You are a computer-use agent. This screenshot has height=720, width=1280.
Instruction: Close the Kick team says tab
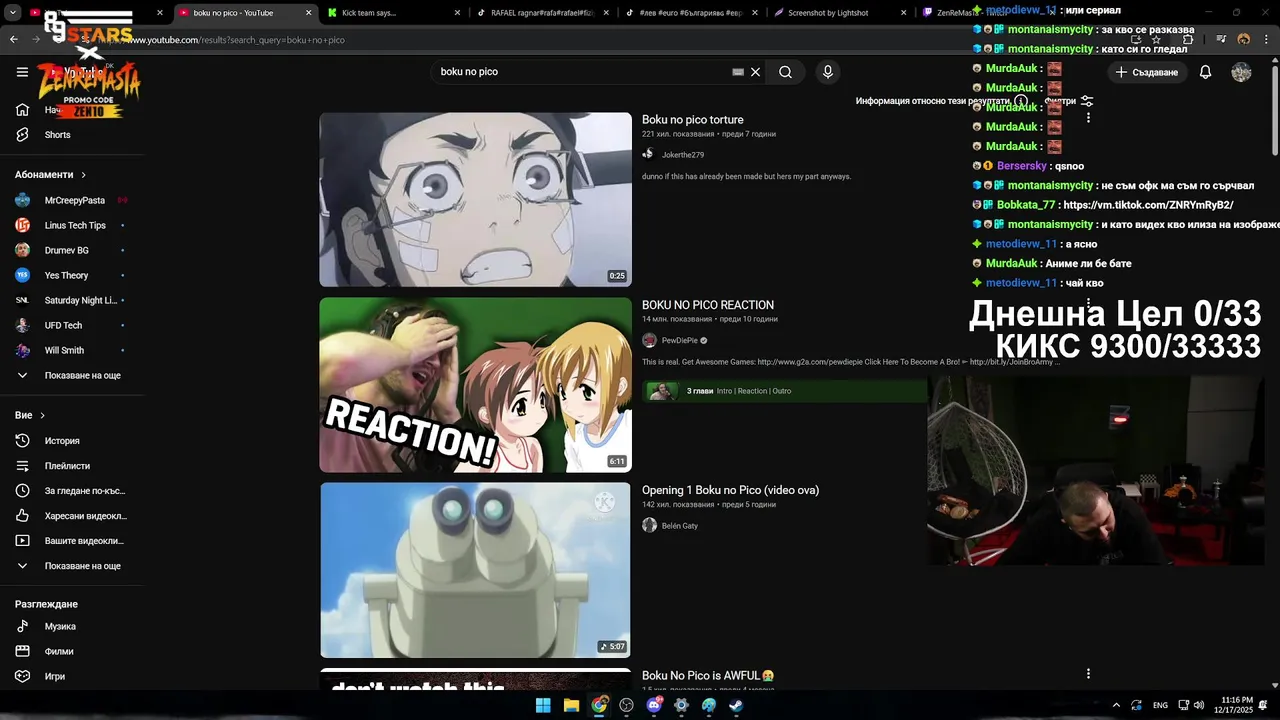pos(458,13)
